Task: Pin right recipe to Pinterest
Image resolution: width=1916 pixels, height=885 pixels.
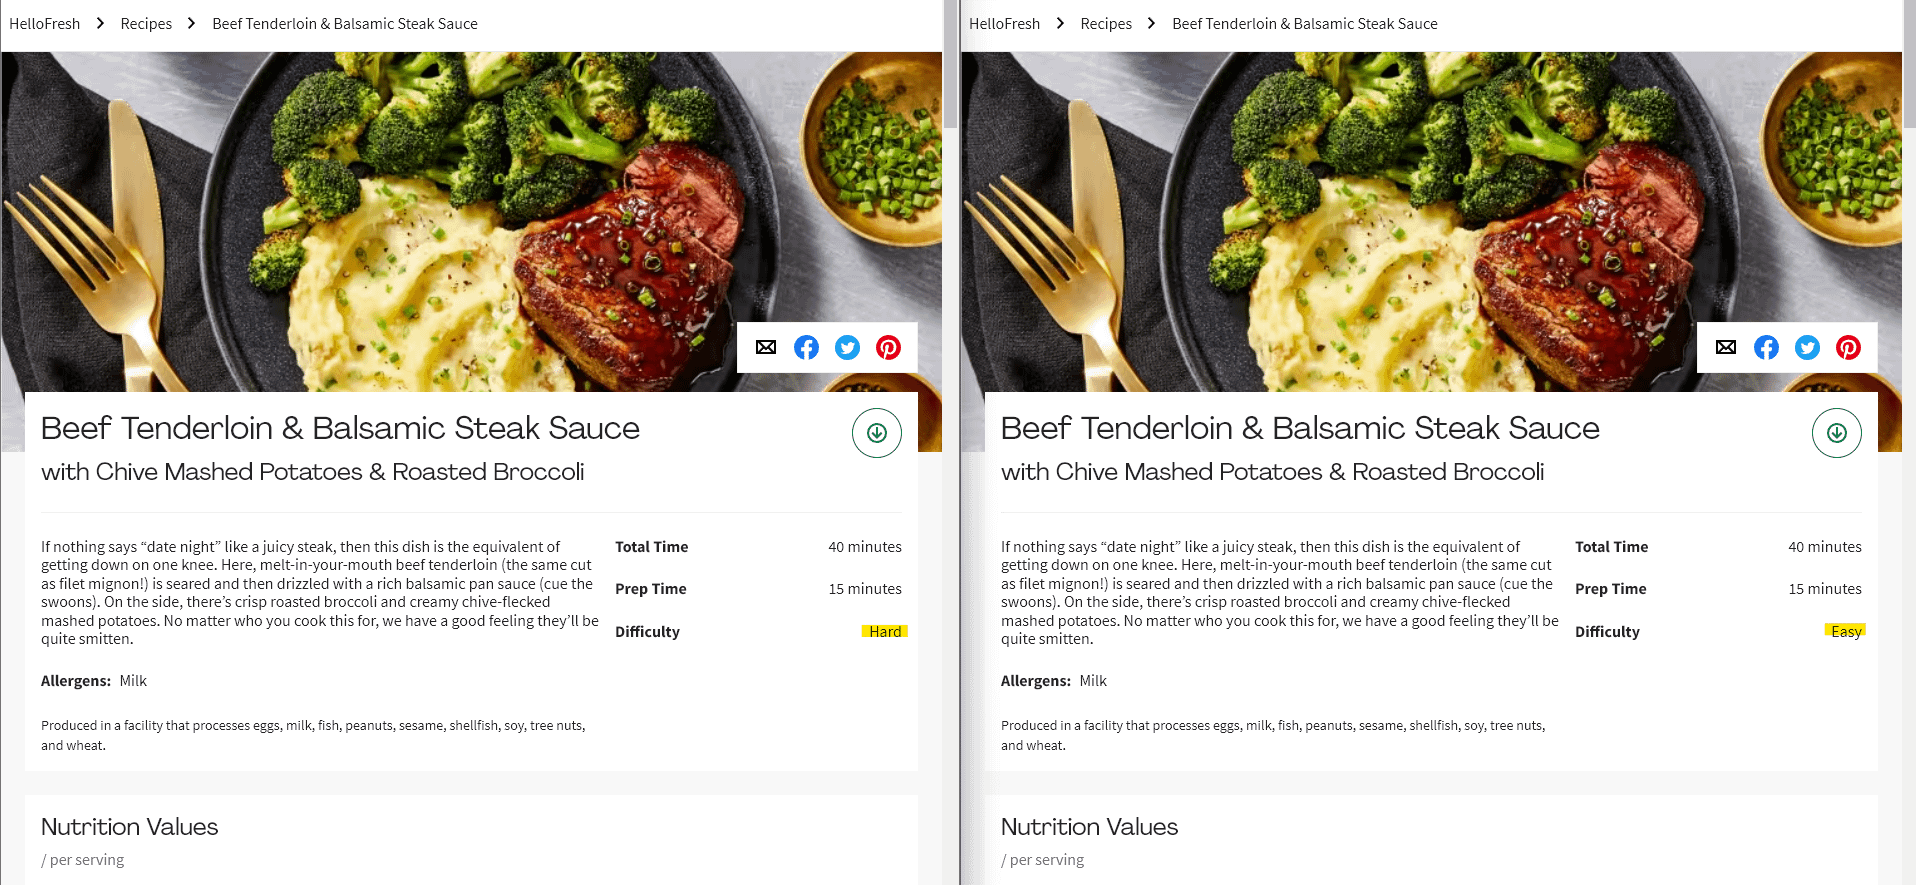Action: tap(1848, 347)
